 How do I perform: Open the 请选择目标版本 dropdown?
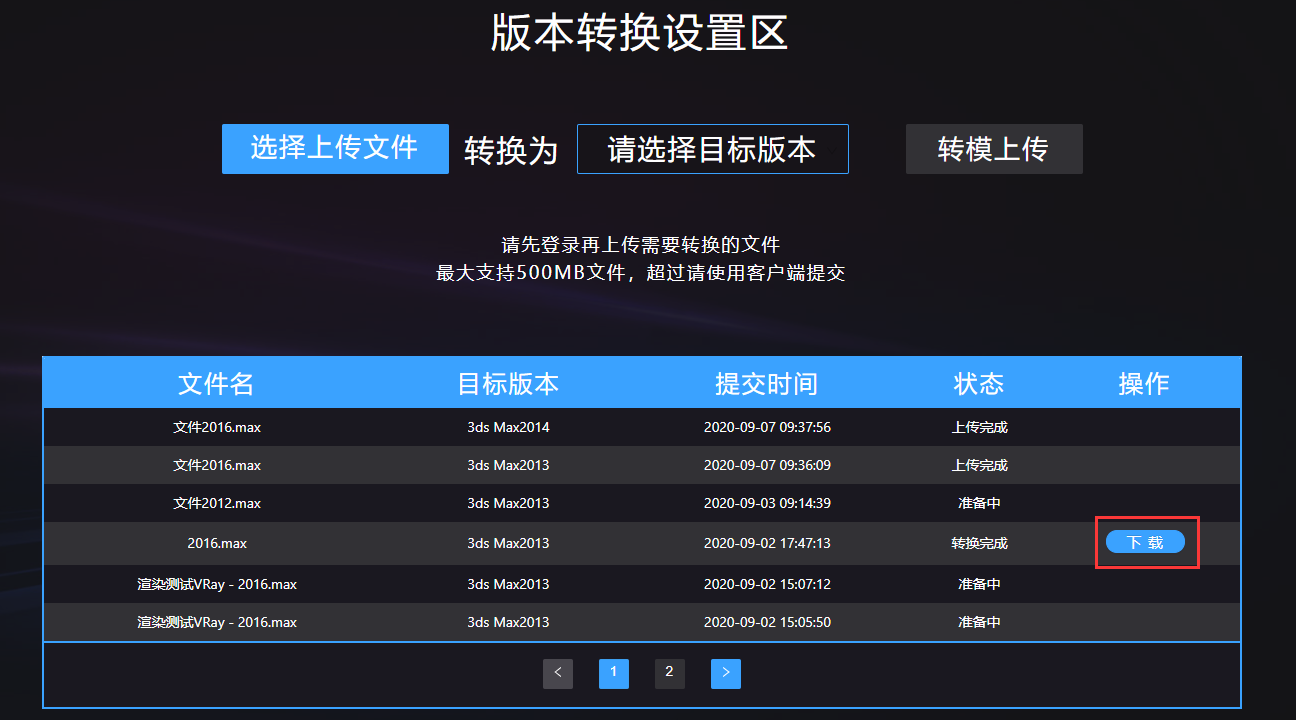tap(713, 149)
